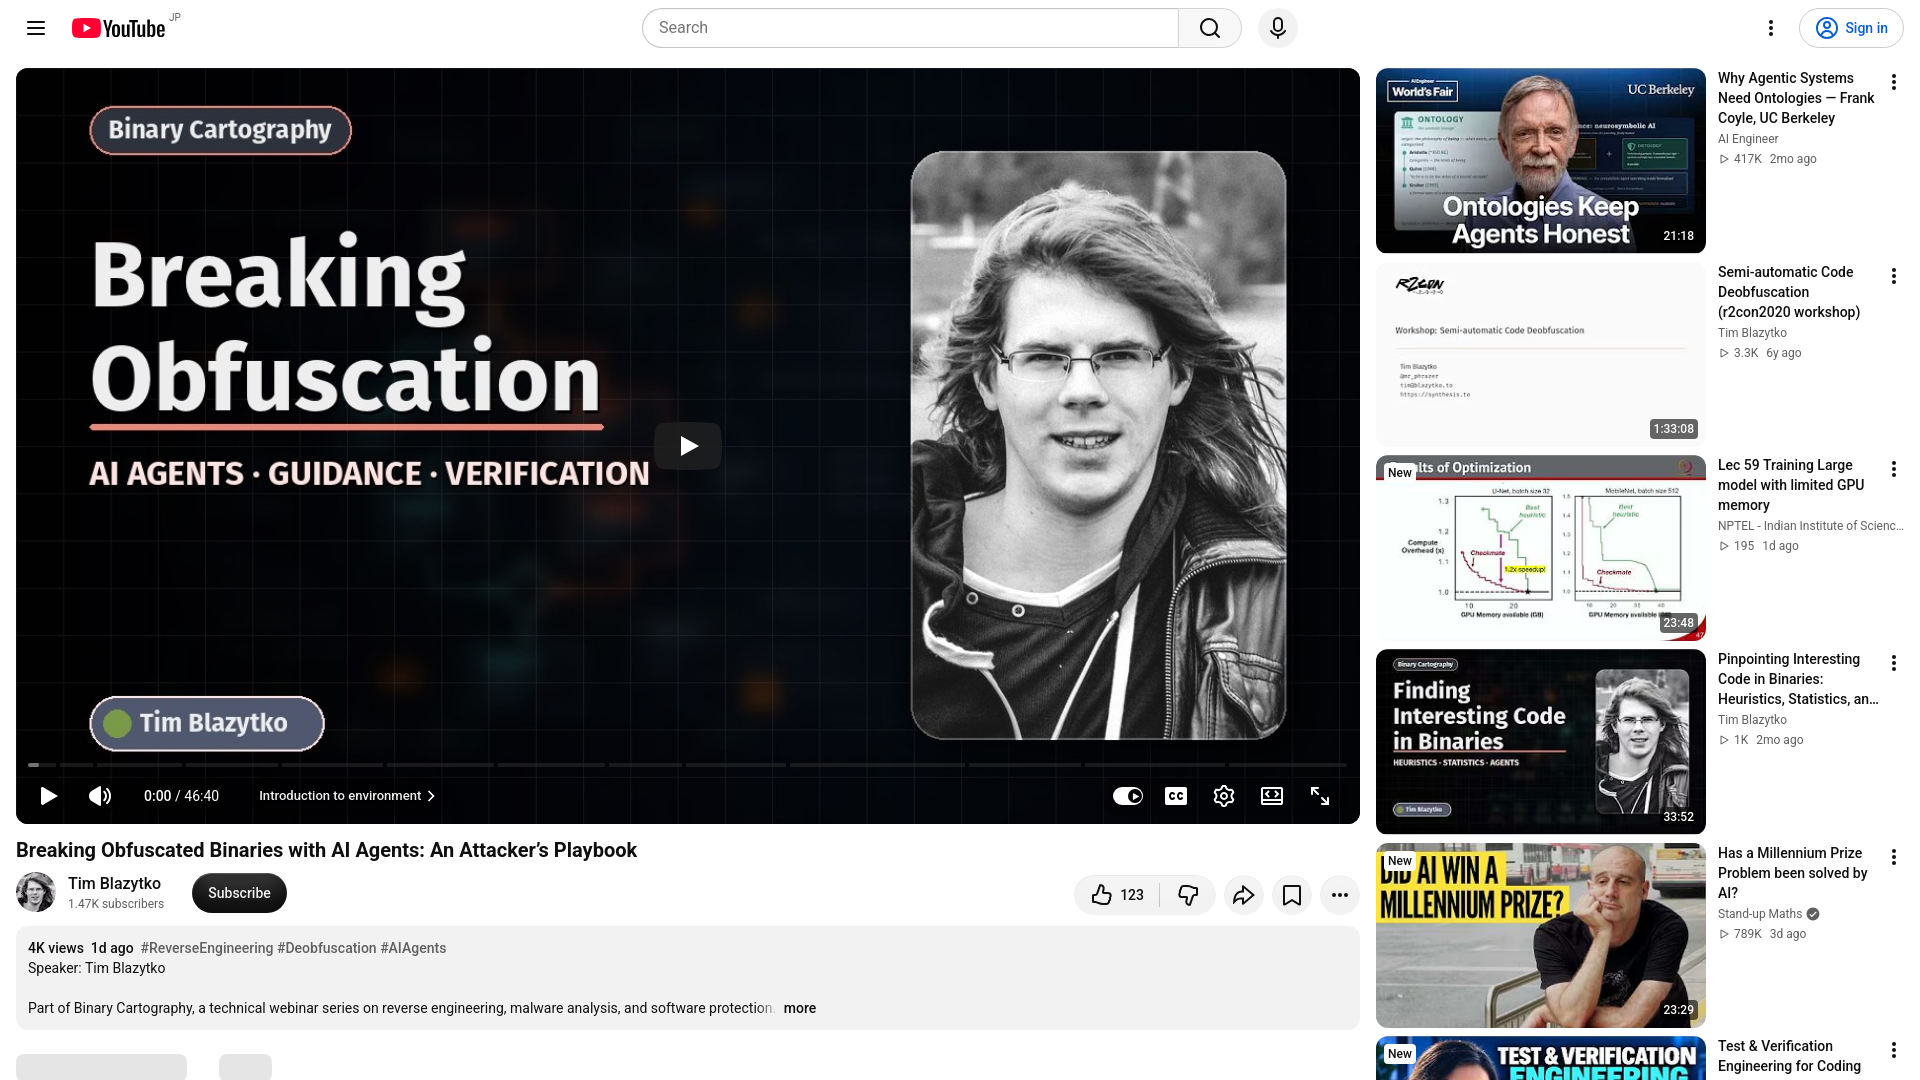Play the video from control bar
Screen dimensions: 1920x1080
(x=48, y=796)
